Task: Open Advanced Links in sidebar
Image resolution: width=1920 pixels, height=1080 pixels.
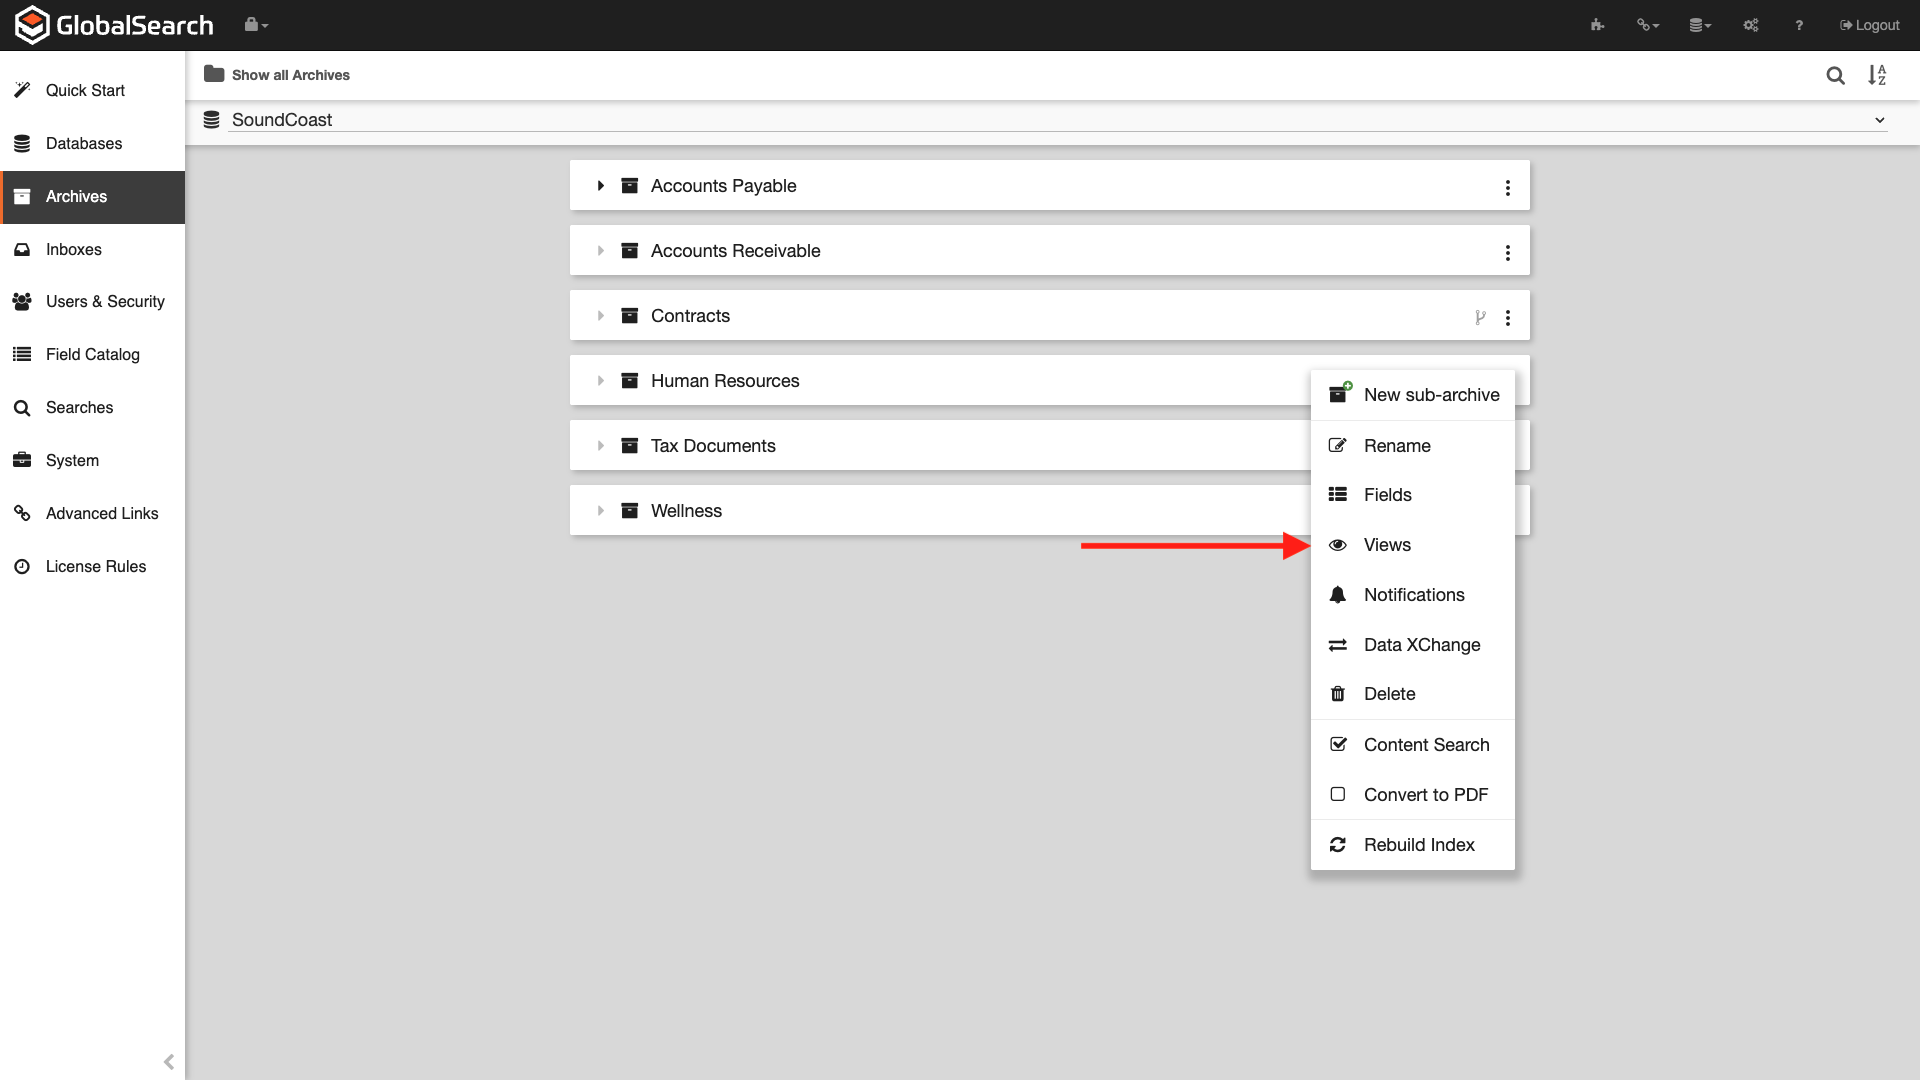Action: [x=92, y=513]
